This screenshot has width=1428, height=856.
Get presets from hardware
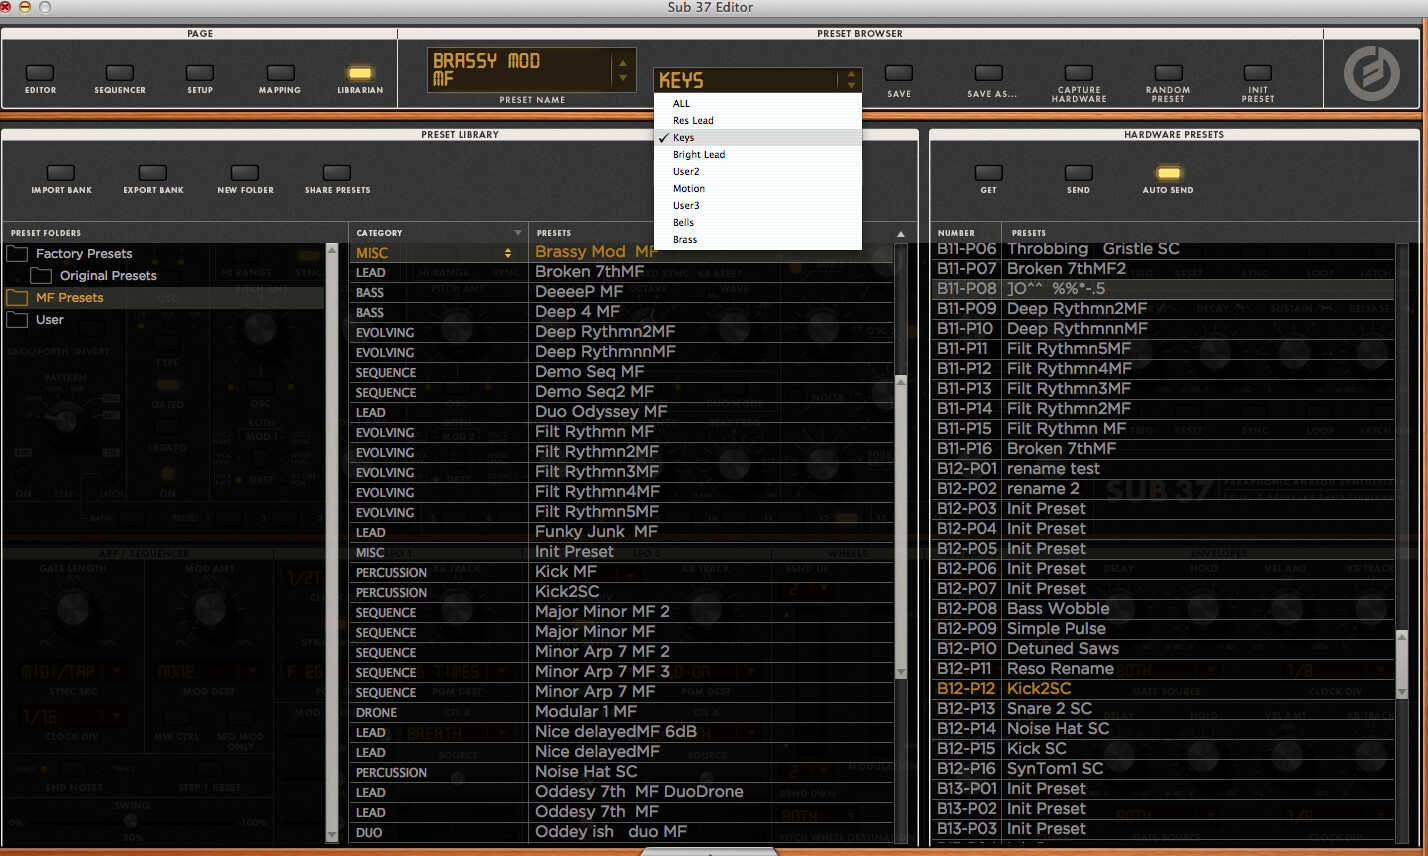click(988, 173)
